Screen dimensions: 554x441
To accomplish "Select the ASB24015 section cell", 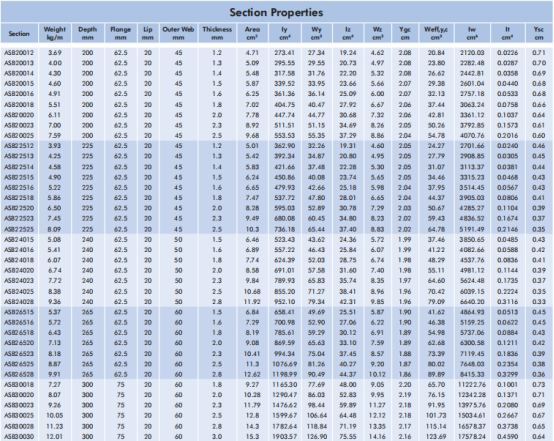I will pyautogui.click(x=19, y=240).
